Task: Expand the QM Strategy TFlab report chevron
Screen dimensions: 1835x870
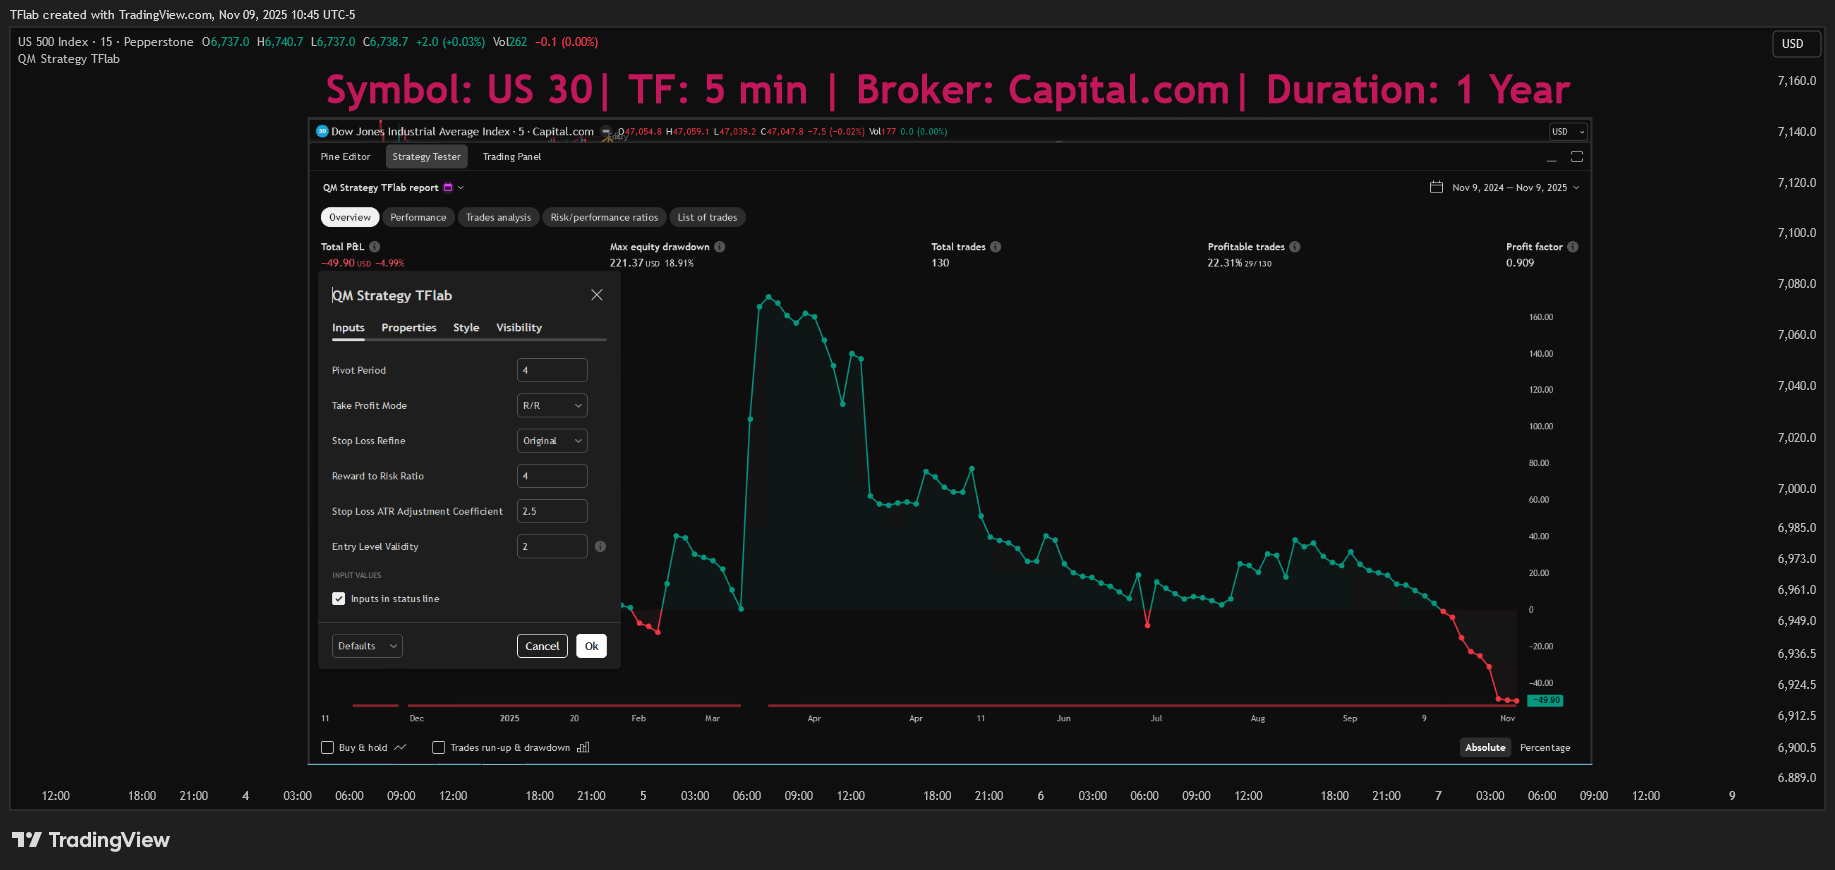Action: [461, 188]
